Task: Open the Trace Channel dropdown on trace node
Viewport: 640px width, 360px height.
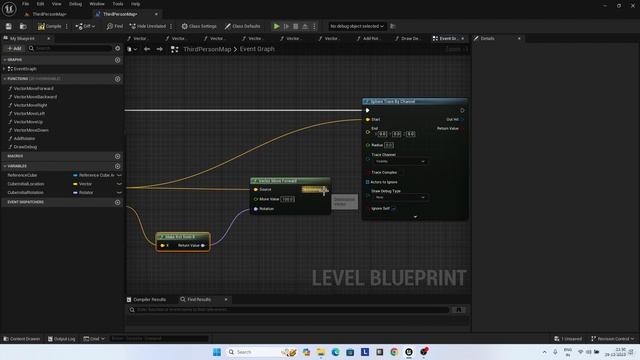Action: 400,162
